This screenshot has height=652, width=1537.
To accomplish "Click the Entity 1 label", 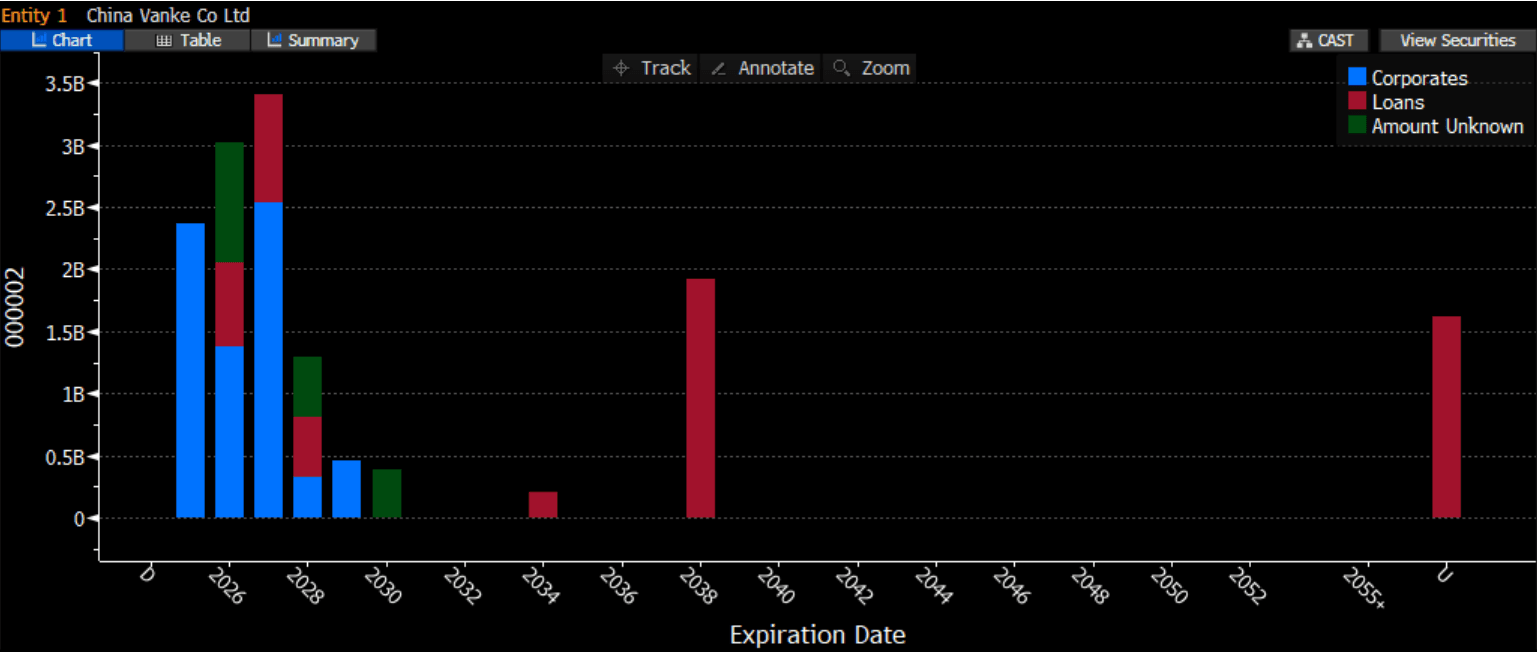I will click(x=34, y=15).
